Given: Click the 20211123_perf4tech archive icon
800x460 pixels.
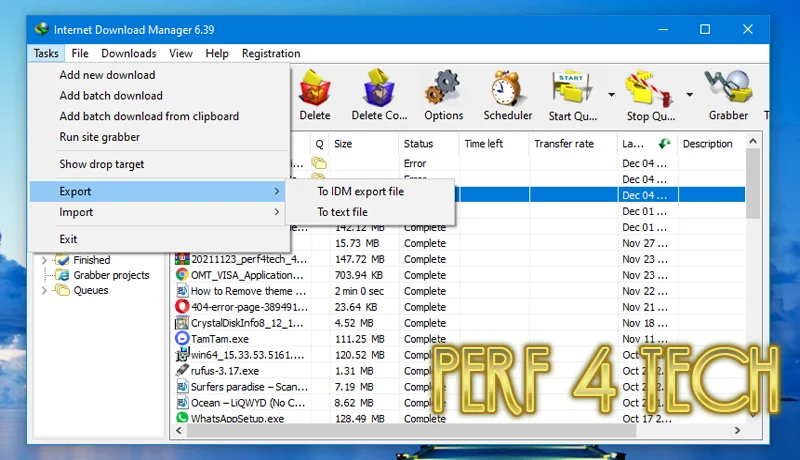Looking at the screenshot, I should 182,259.
